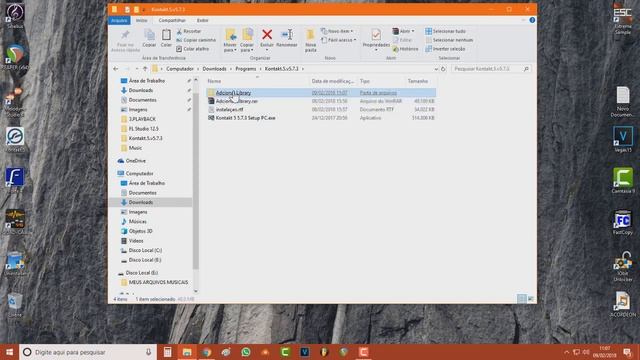This screenshot has height=360, width=640.
Task: Collapse the ribbon using the chevron
Action: (524, 20)
